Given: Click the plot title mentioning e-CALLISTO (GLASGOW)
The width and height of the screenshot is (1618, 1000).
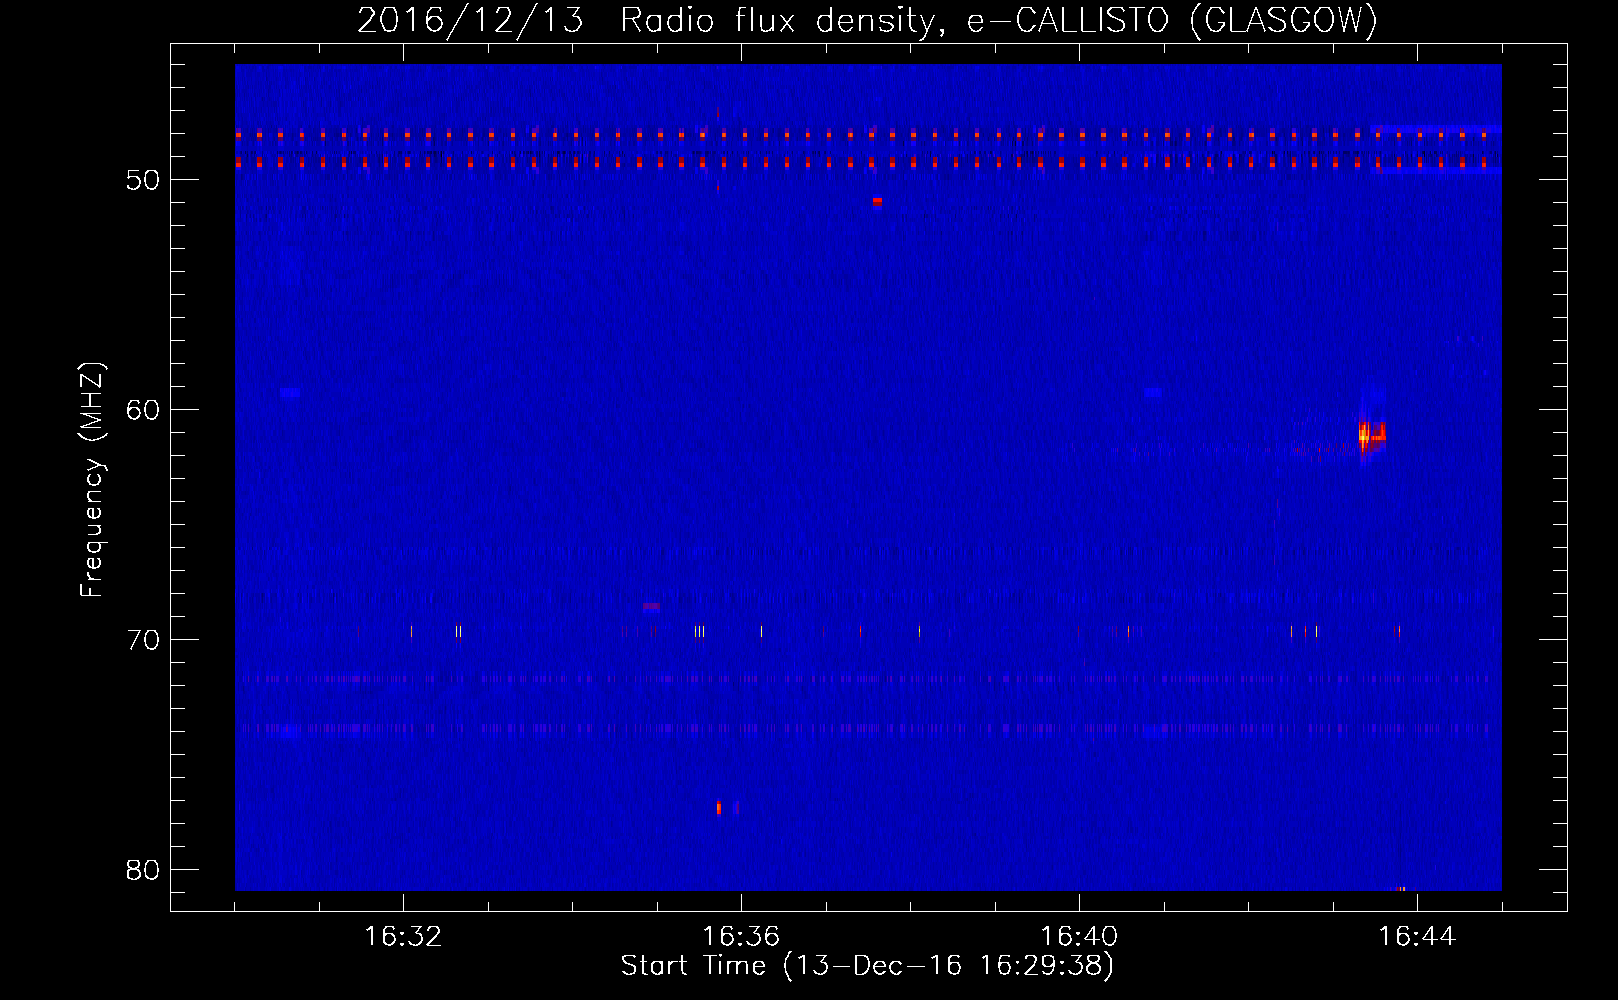Looking at the screenshot, I should point(867,21).
